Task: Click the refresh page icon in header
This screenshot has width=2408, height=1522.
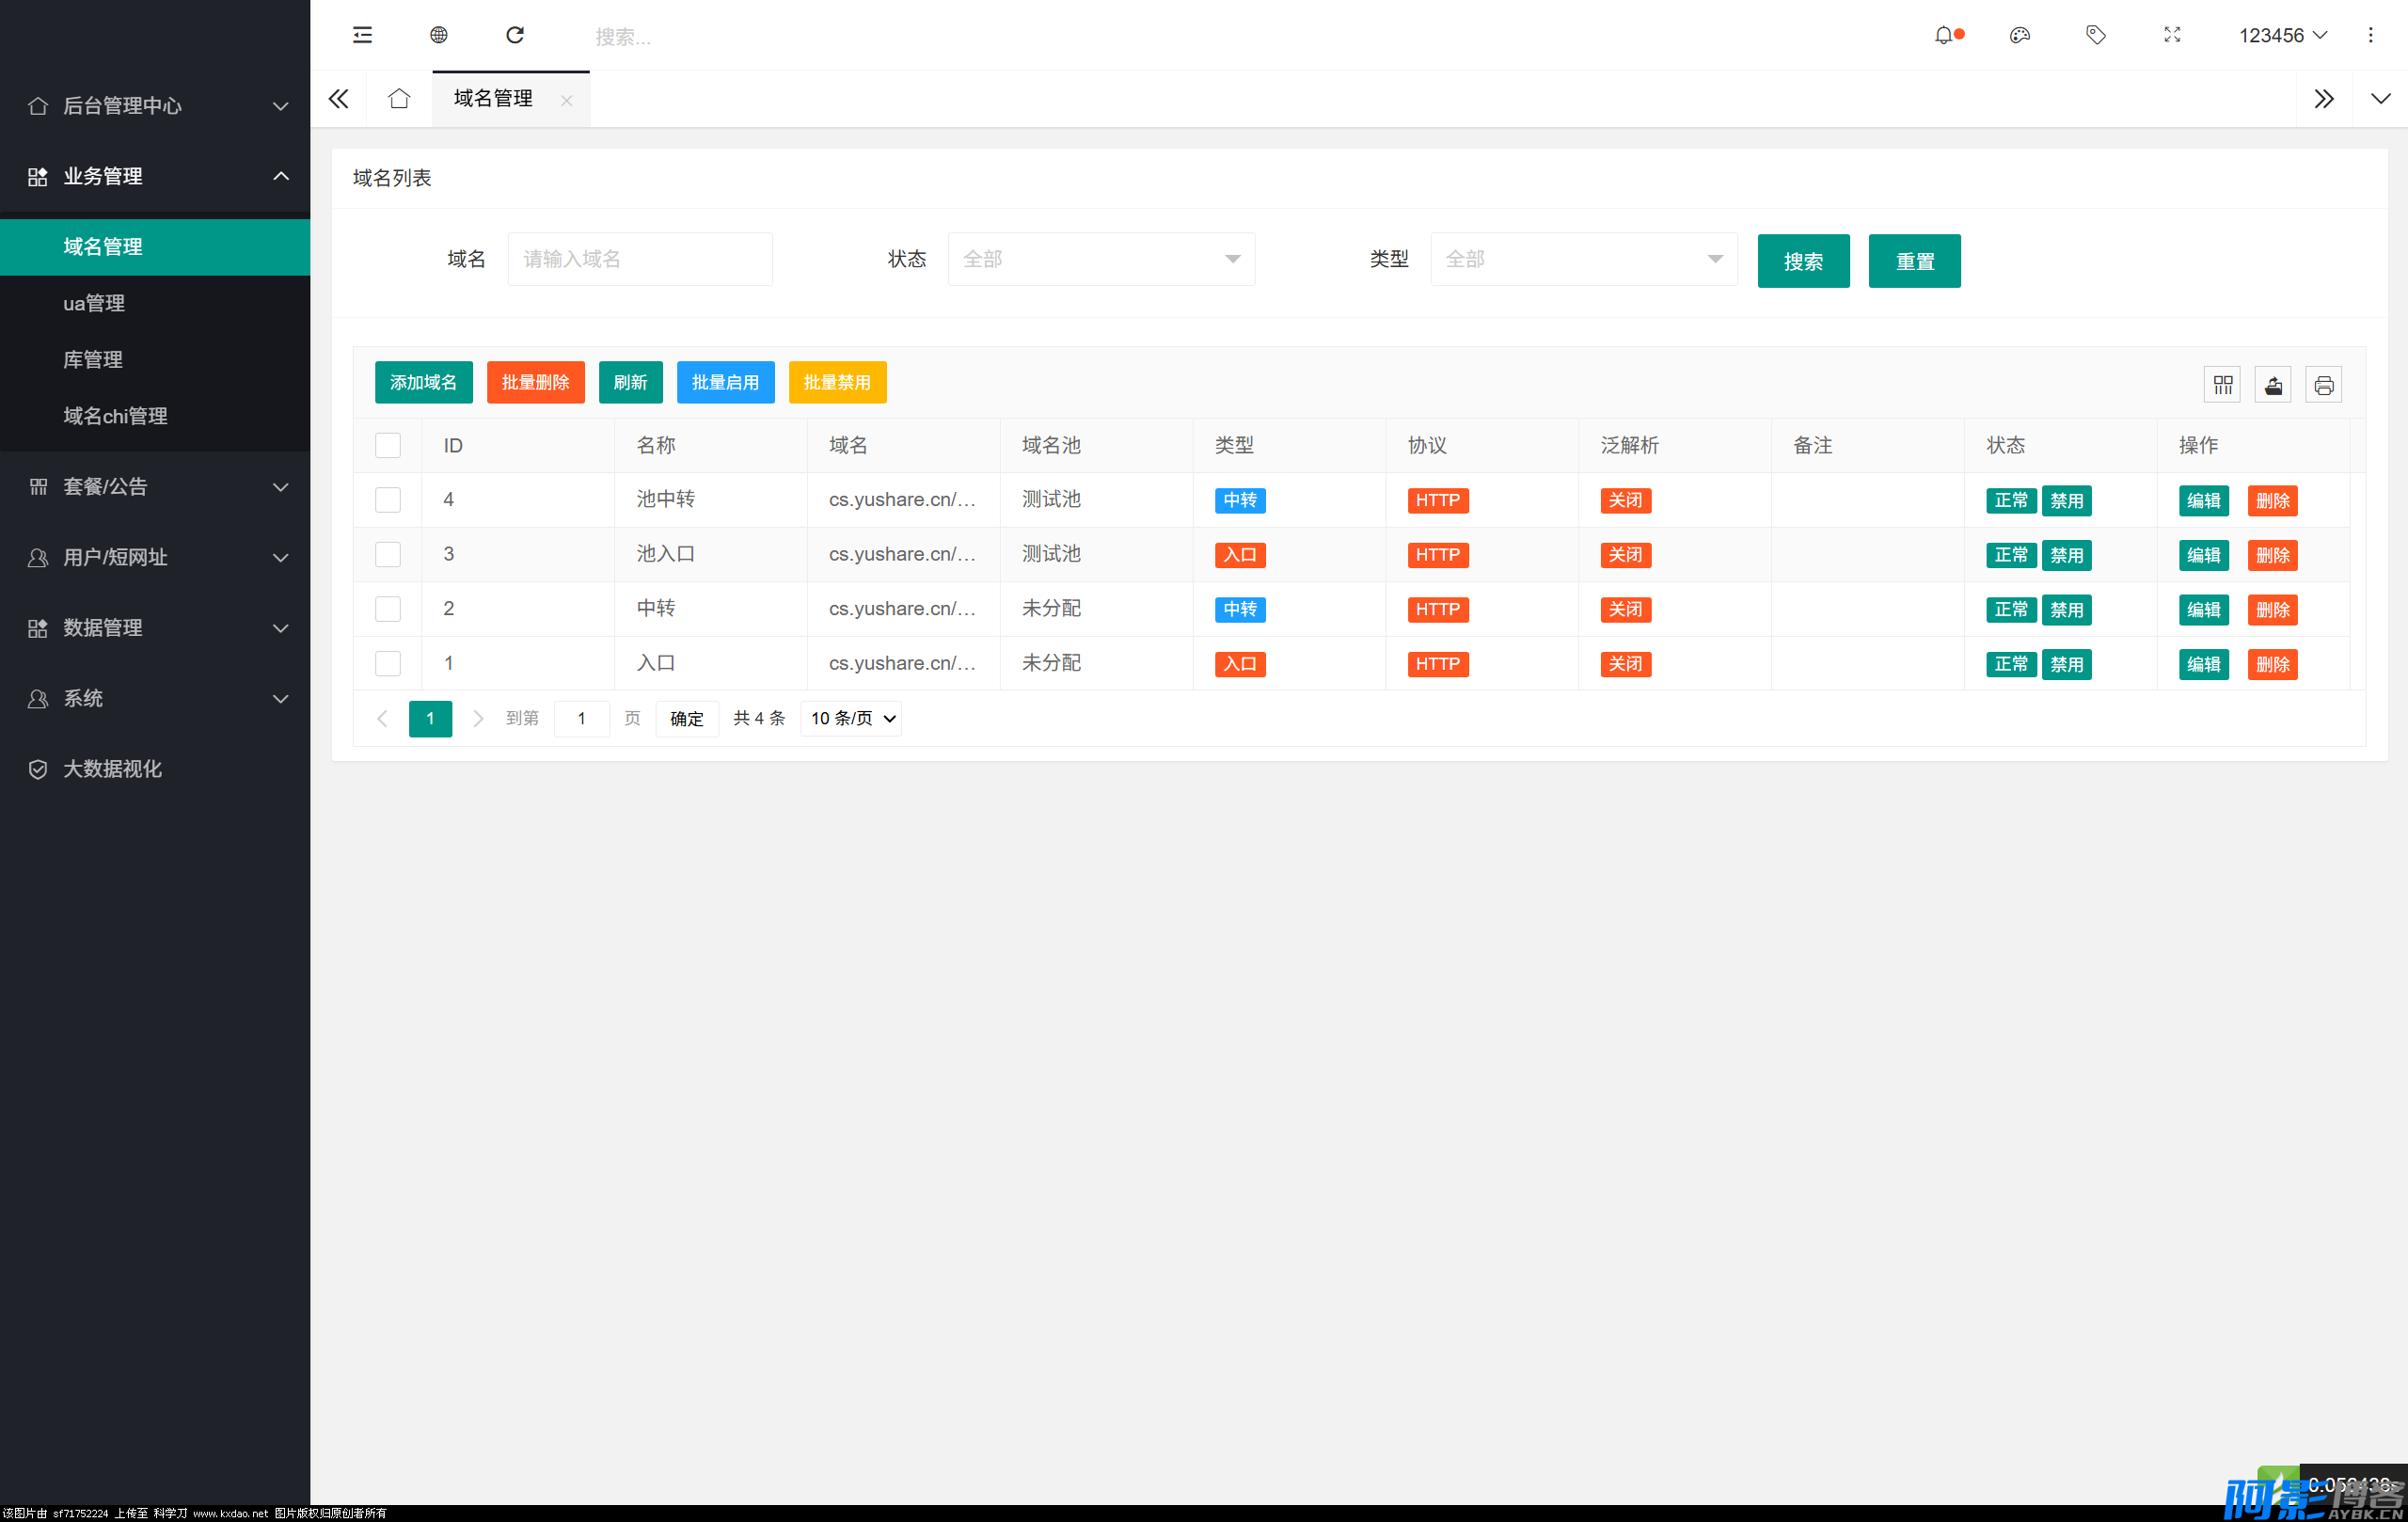Action: (x=515, y=35)
